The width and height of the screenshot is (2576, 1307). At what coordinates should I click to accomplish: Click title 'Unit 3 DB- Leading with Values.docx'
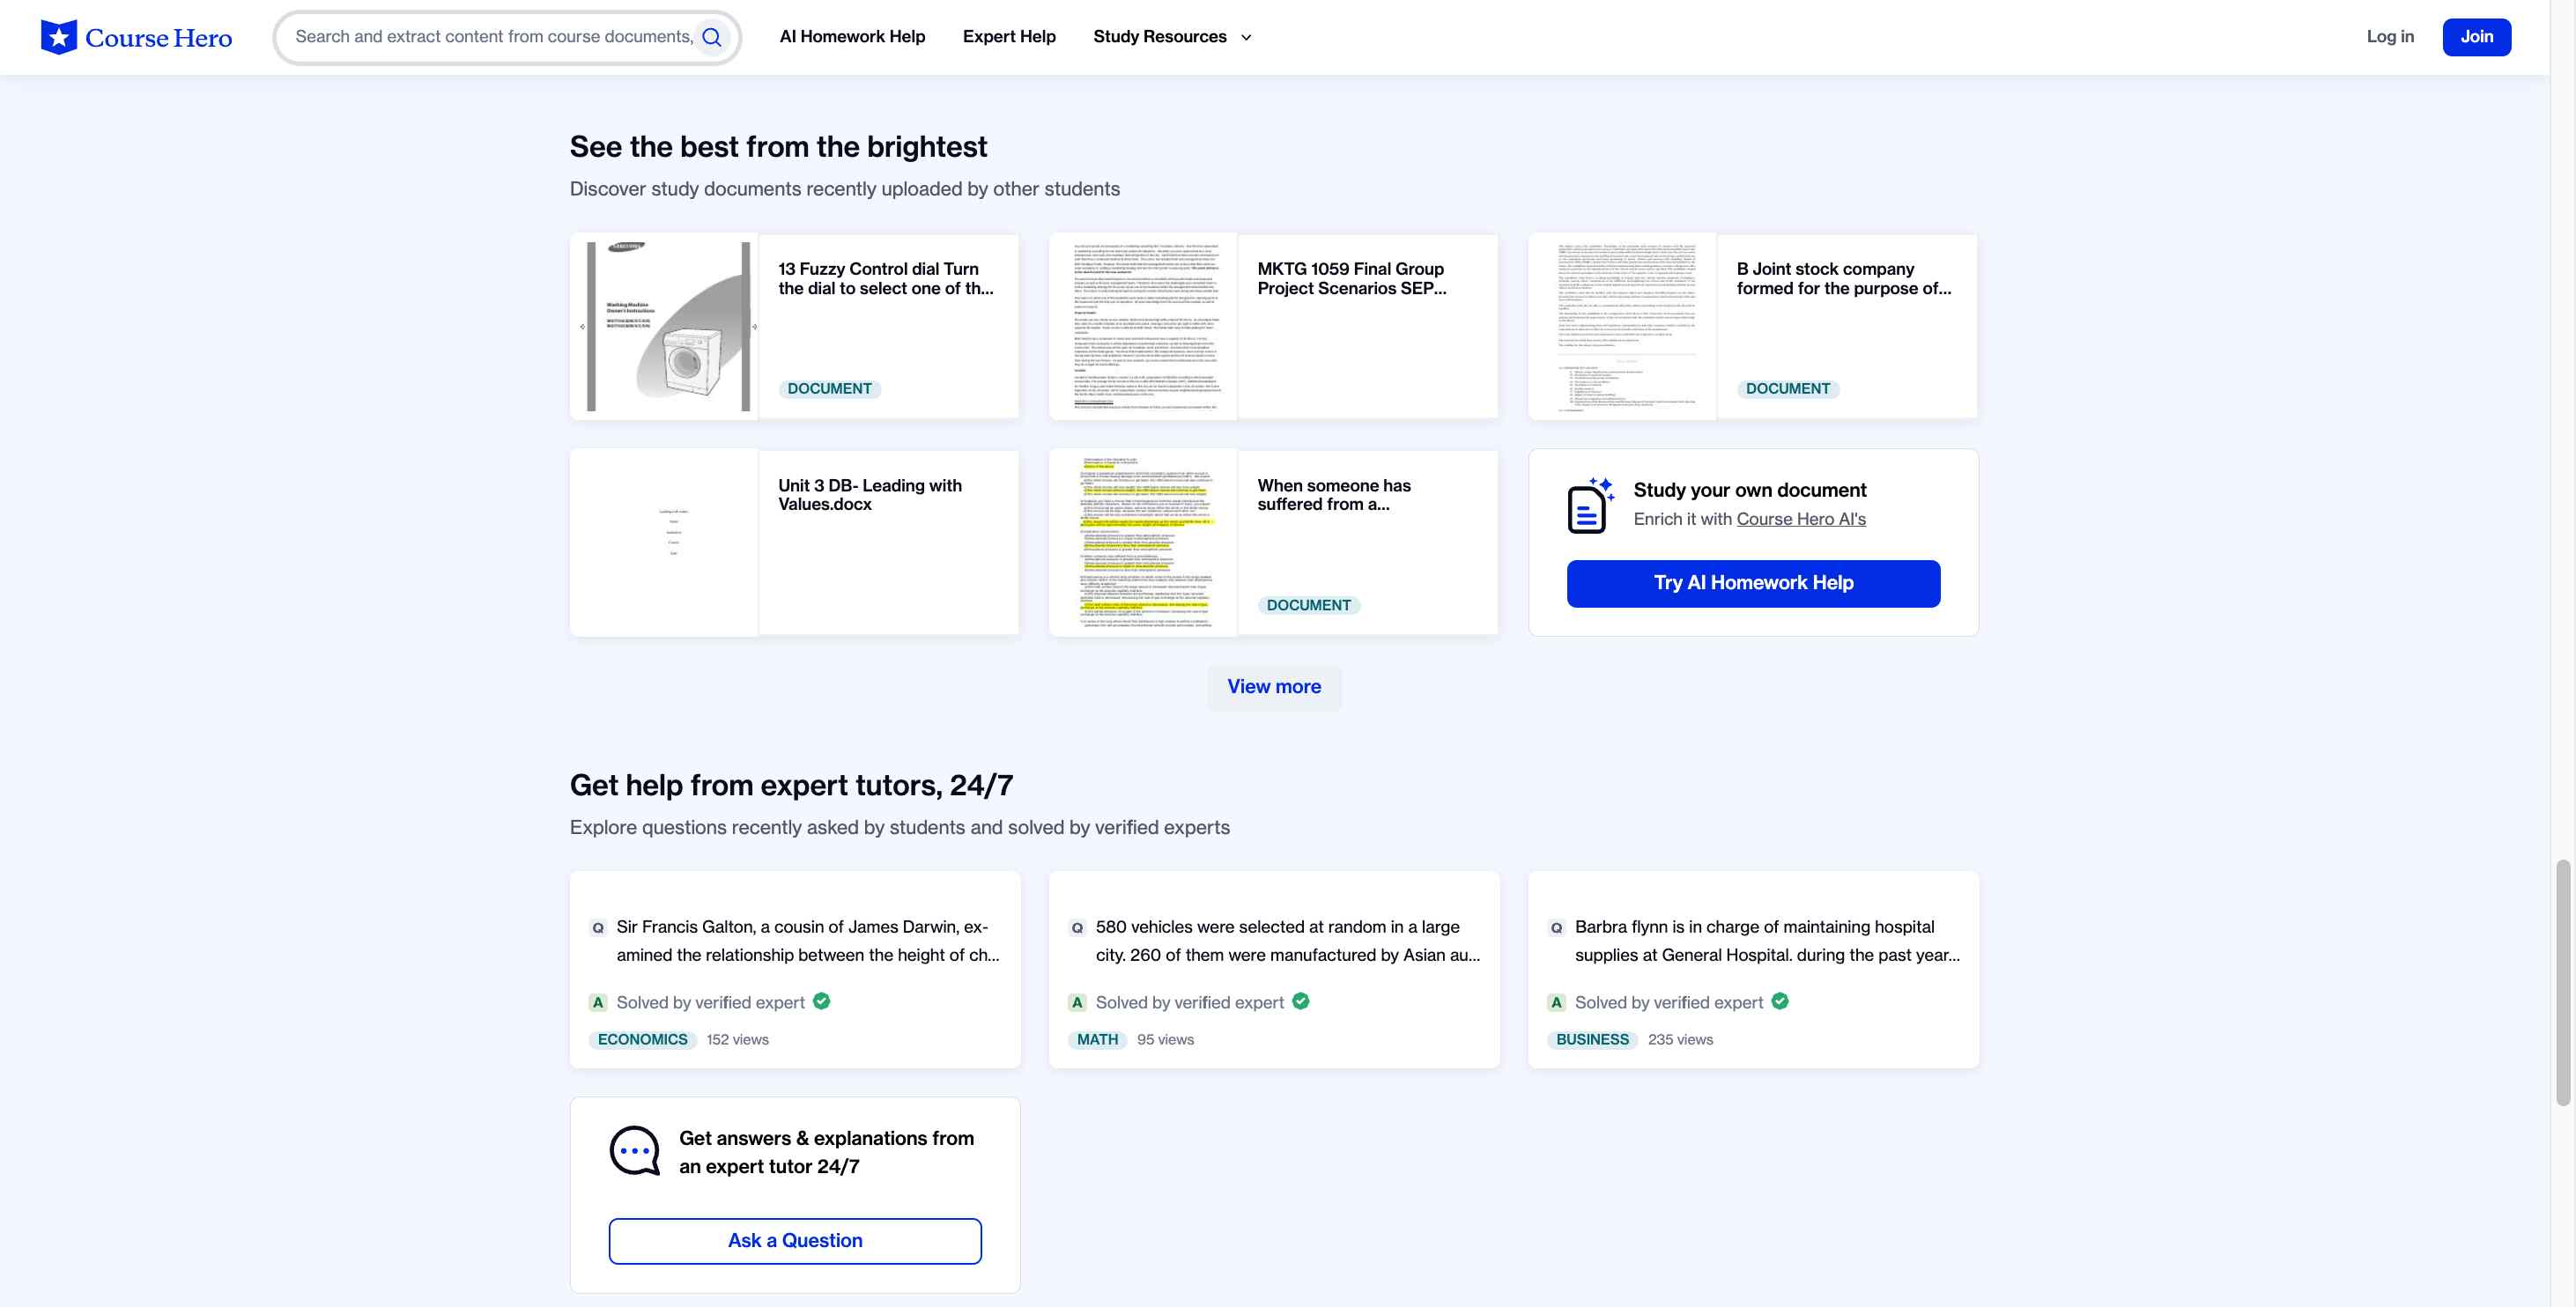coord(870,495)
